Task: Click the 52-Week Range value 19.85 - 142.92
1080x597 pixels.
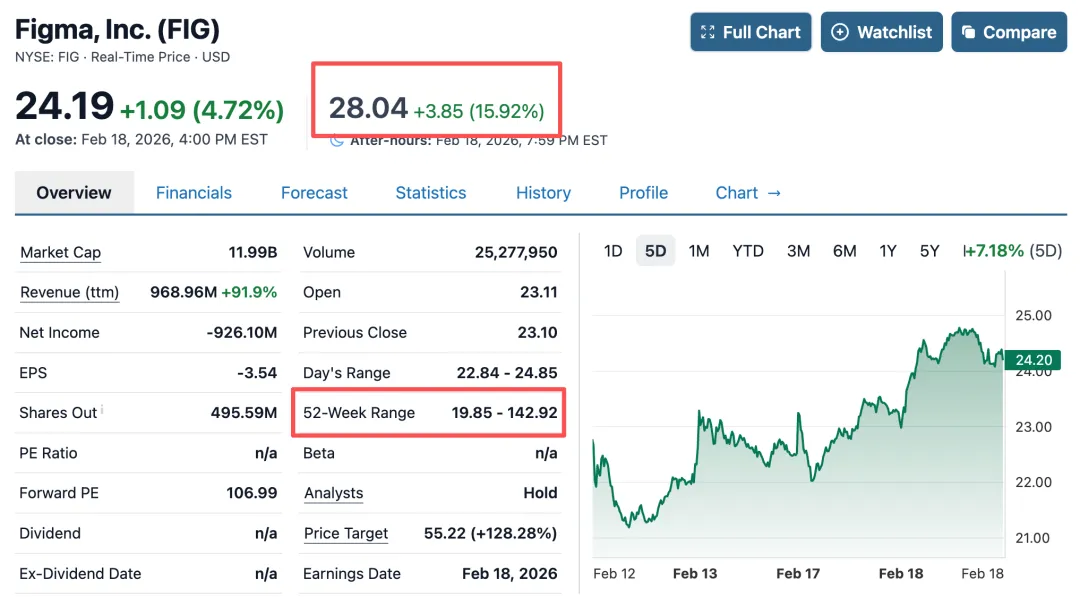Action: (504, 413)
